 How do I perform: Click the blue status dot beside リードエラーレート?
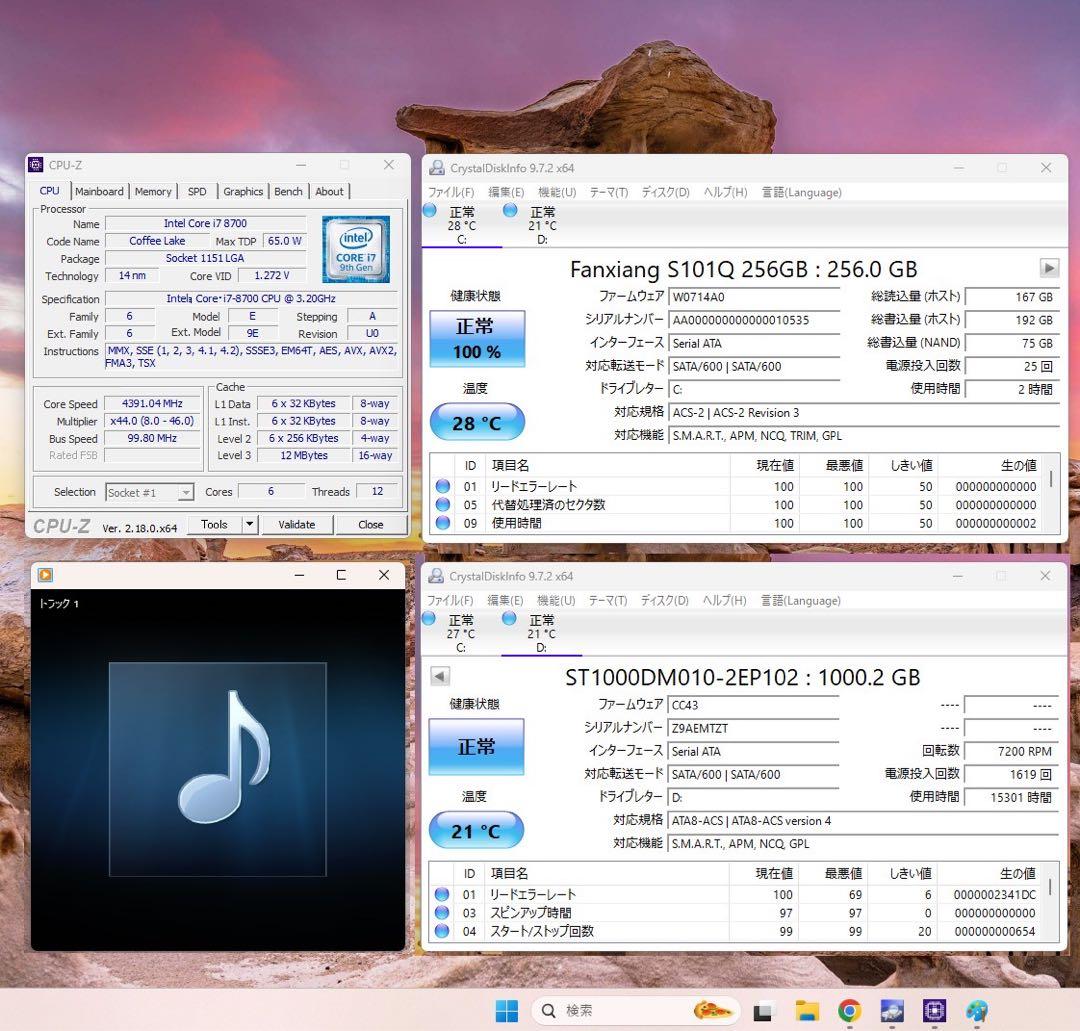tap(441, 487)
